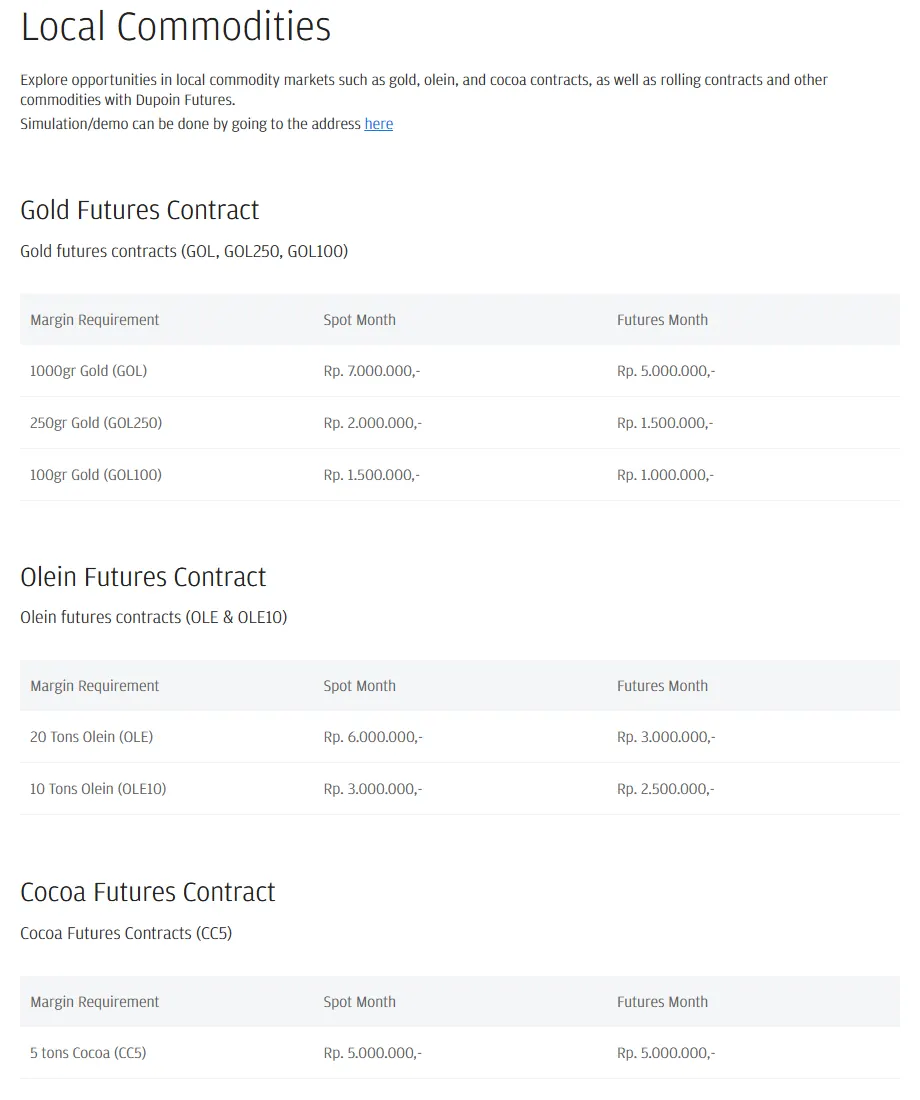The image size is (920, 1100).
Task: Select OLE10 futures month Rp. 2.500.000
Action: [x=665, y=789]
